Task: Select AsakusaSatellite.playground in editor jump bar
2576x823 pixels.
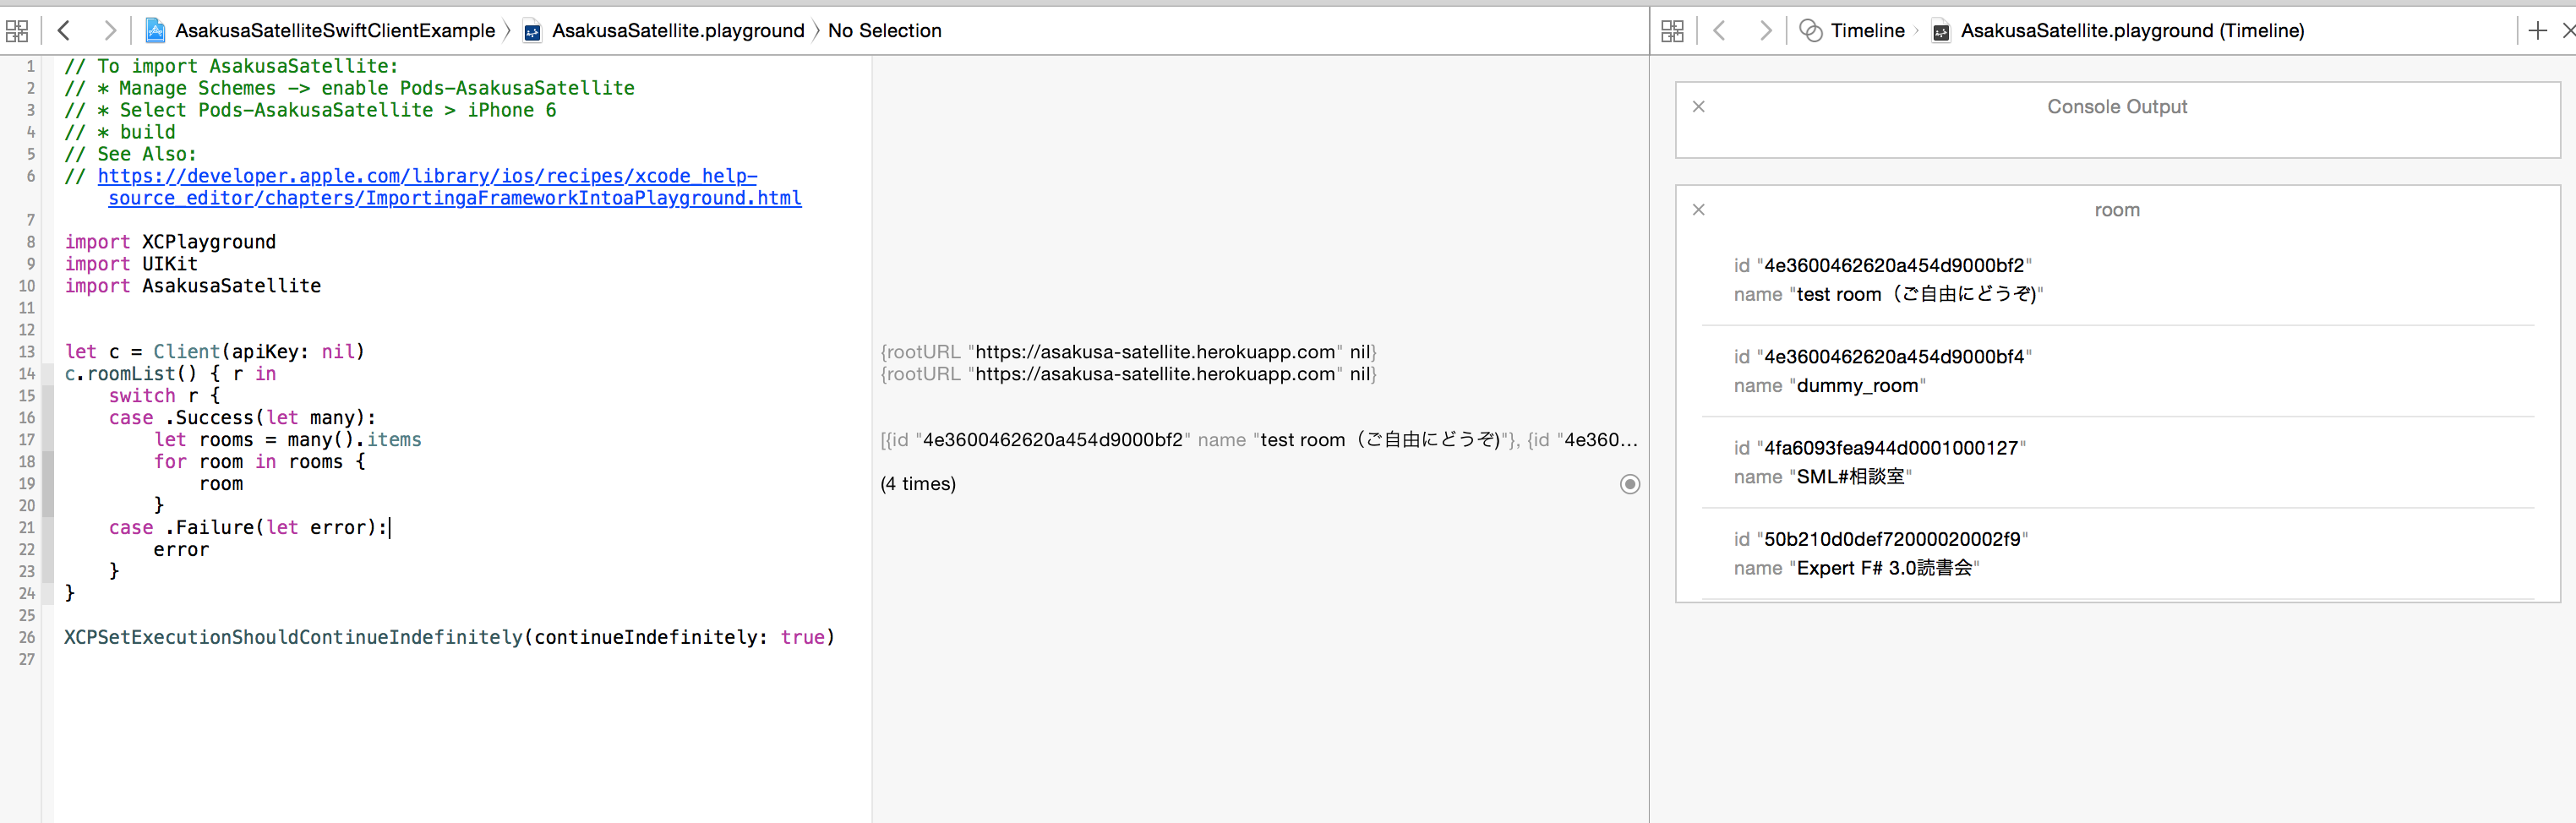Action: (677, 31)
